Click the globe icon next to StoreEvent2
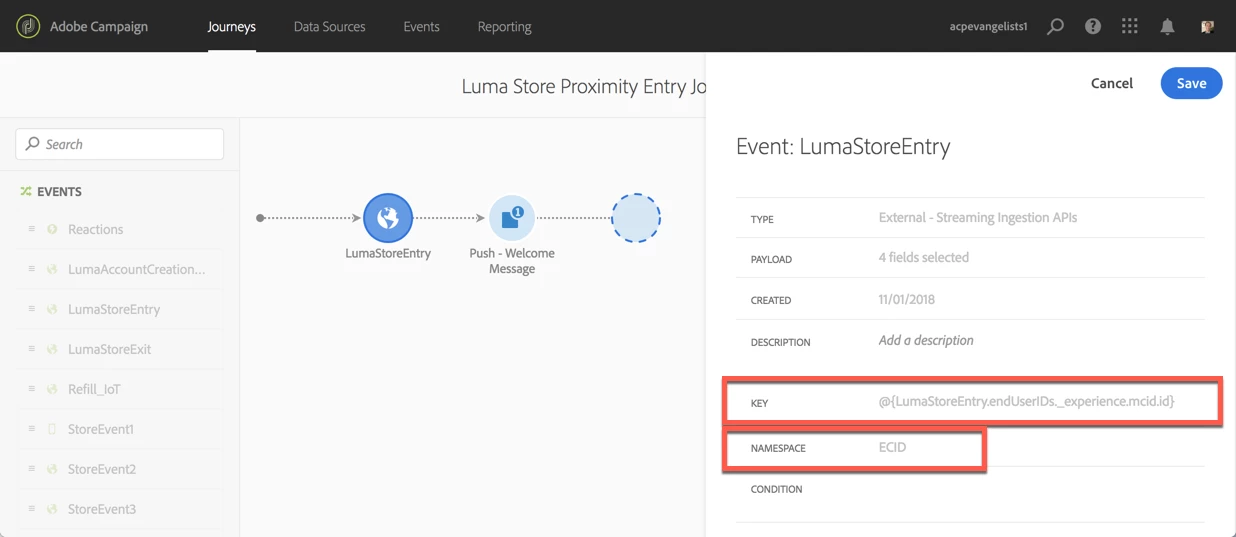Screen dimensions: 1236x537 coord(52,469)
